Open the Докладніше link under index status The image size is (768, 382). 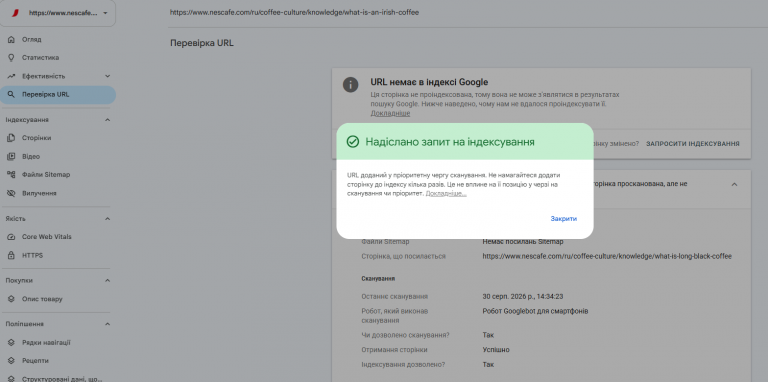tap(390, 113)
